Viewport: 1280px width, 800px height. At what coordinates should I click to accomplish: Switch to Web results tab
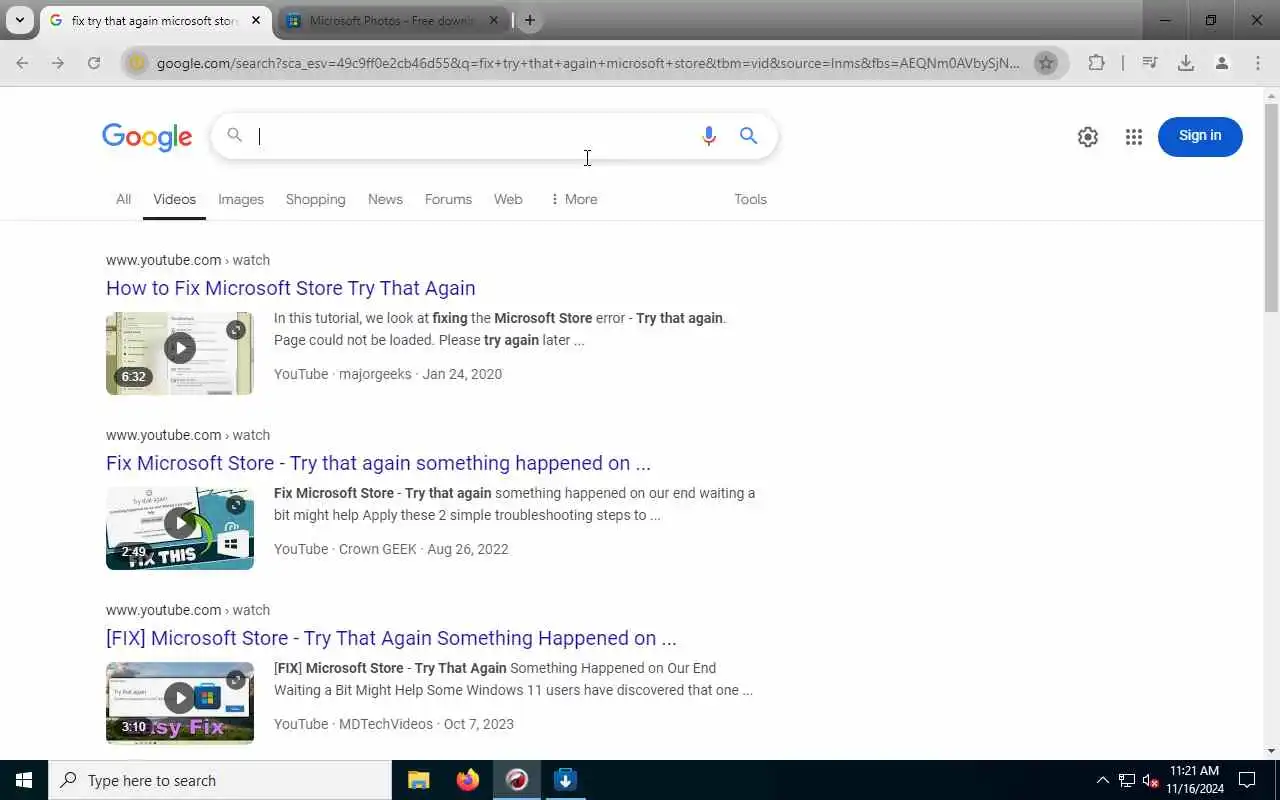(508, 199)
